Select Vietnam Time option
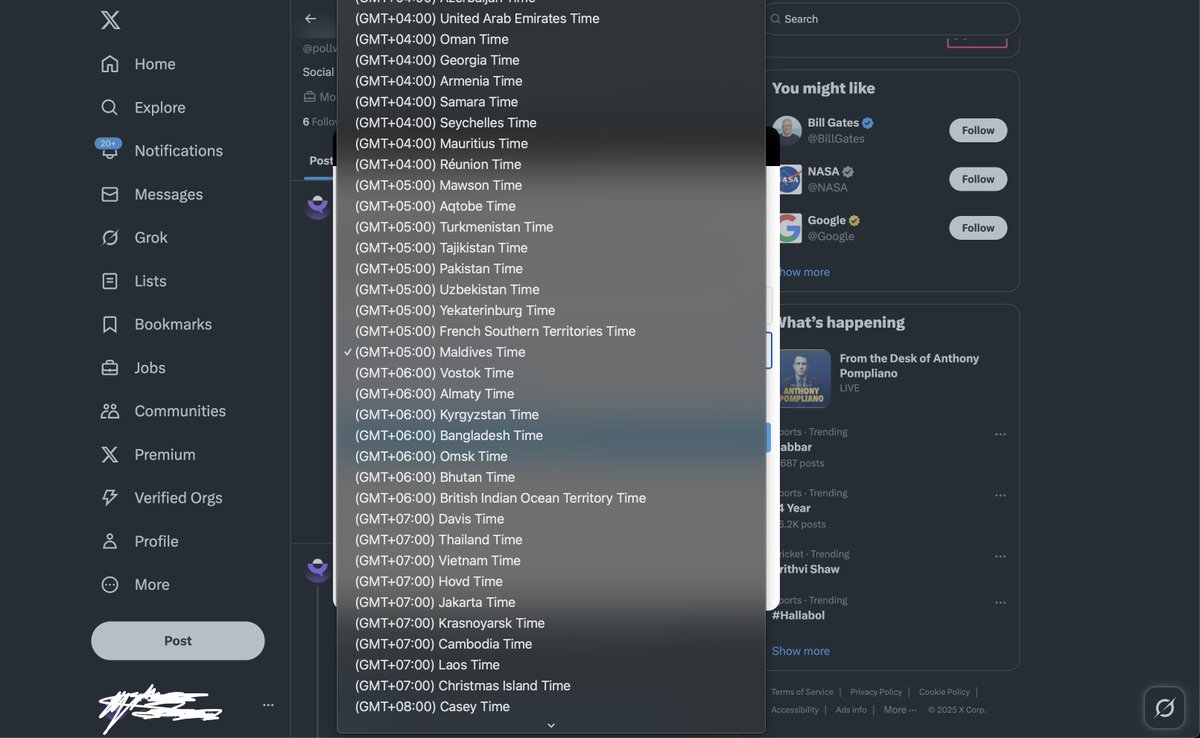 pyautogui.click(x=551, y=561)
